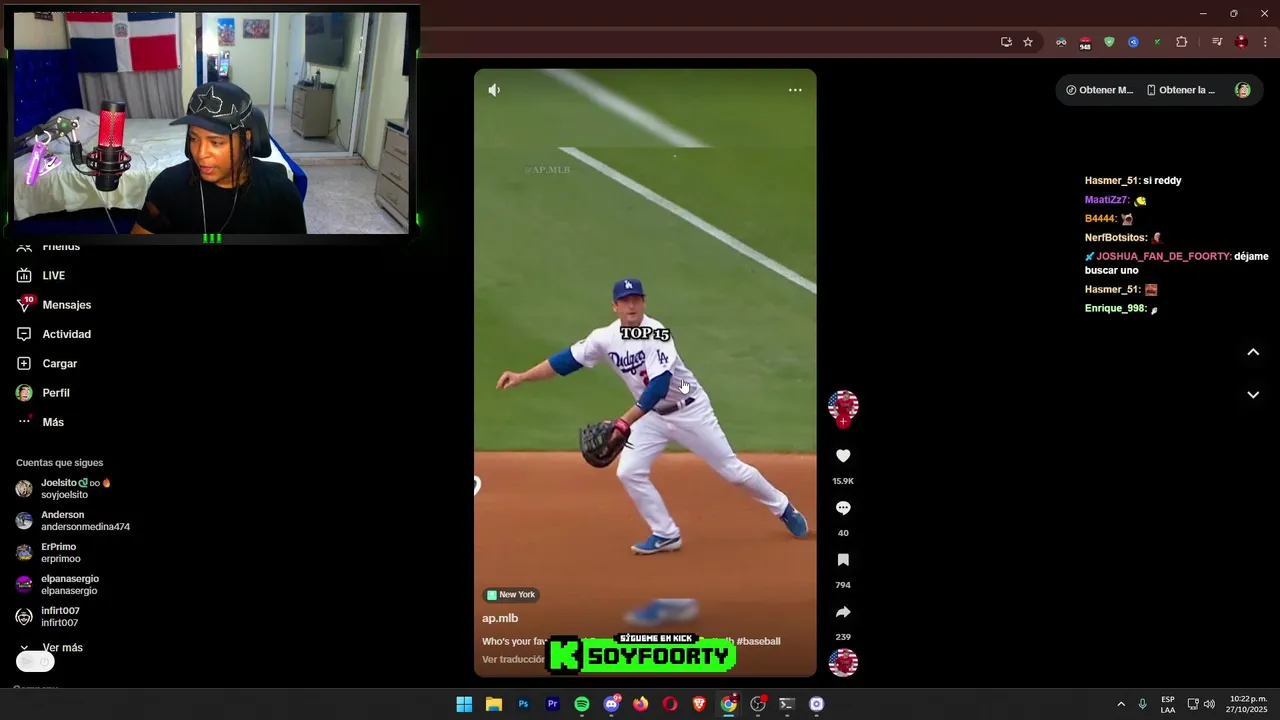
Task: Open Spotify from the taskbar
Action: 582,704
